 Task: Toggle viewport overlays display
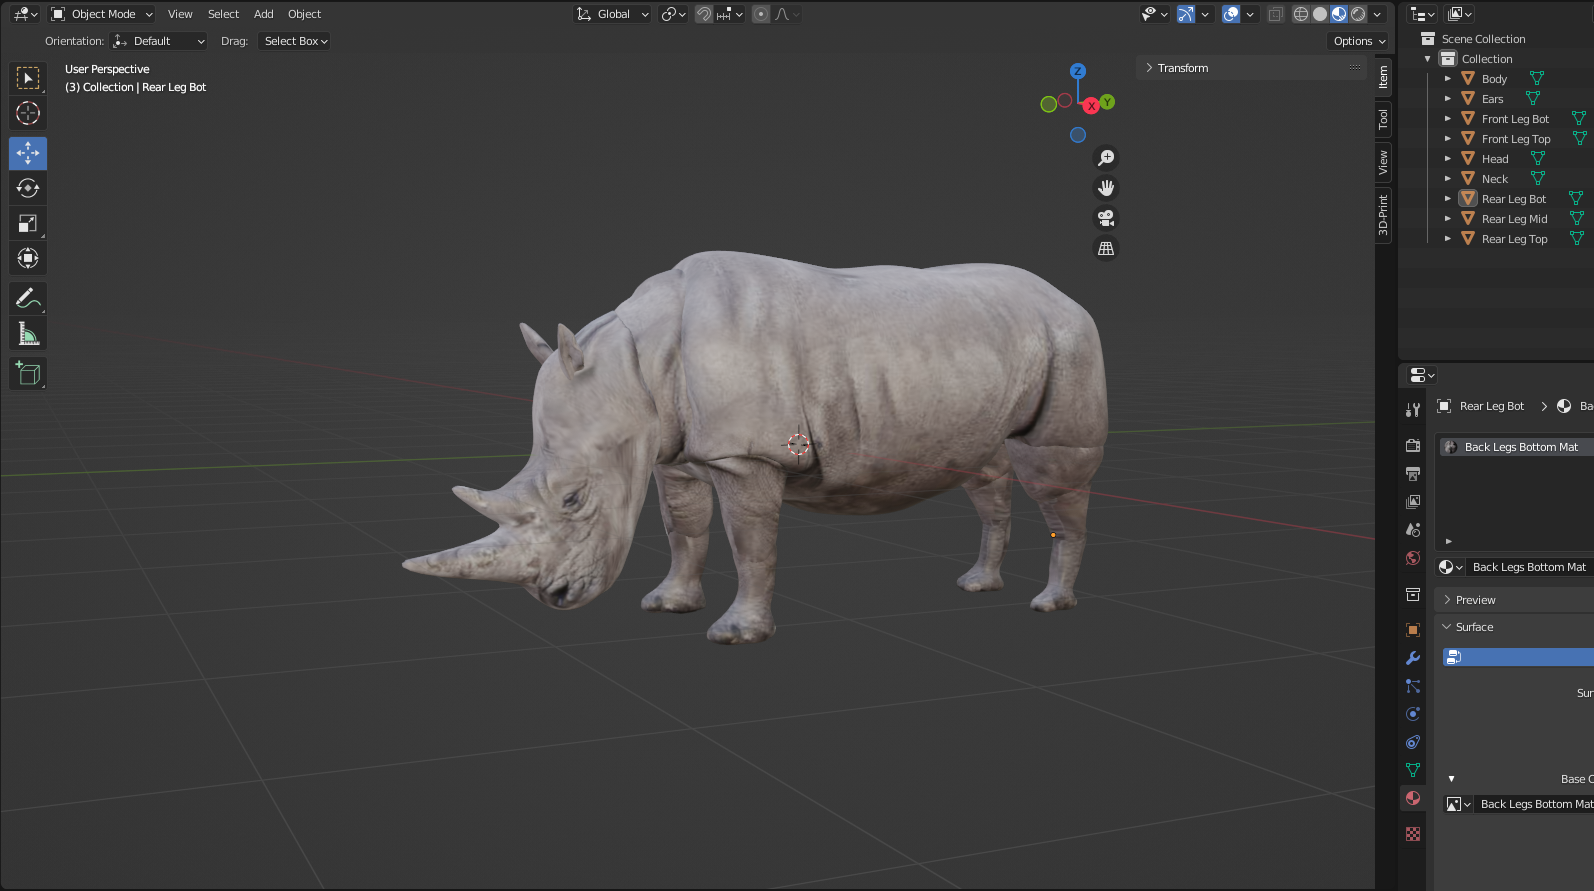[x=1232, y=14]
